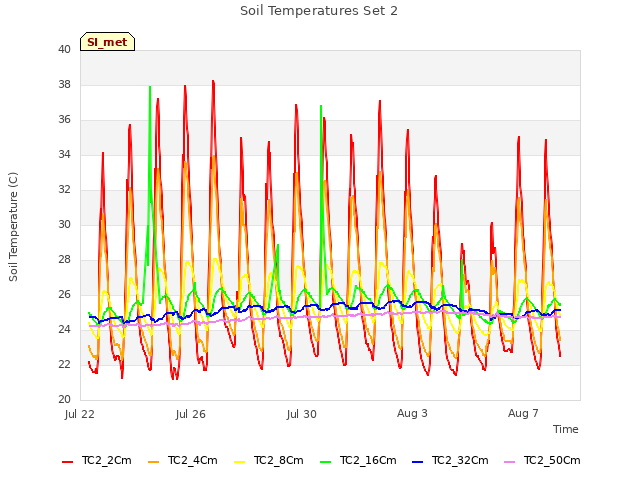Screen dimensions: 640x480
Task: Click the Jul 26 date tick label
Action: (191, 414)
